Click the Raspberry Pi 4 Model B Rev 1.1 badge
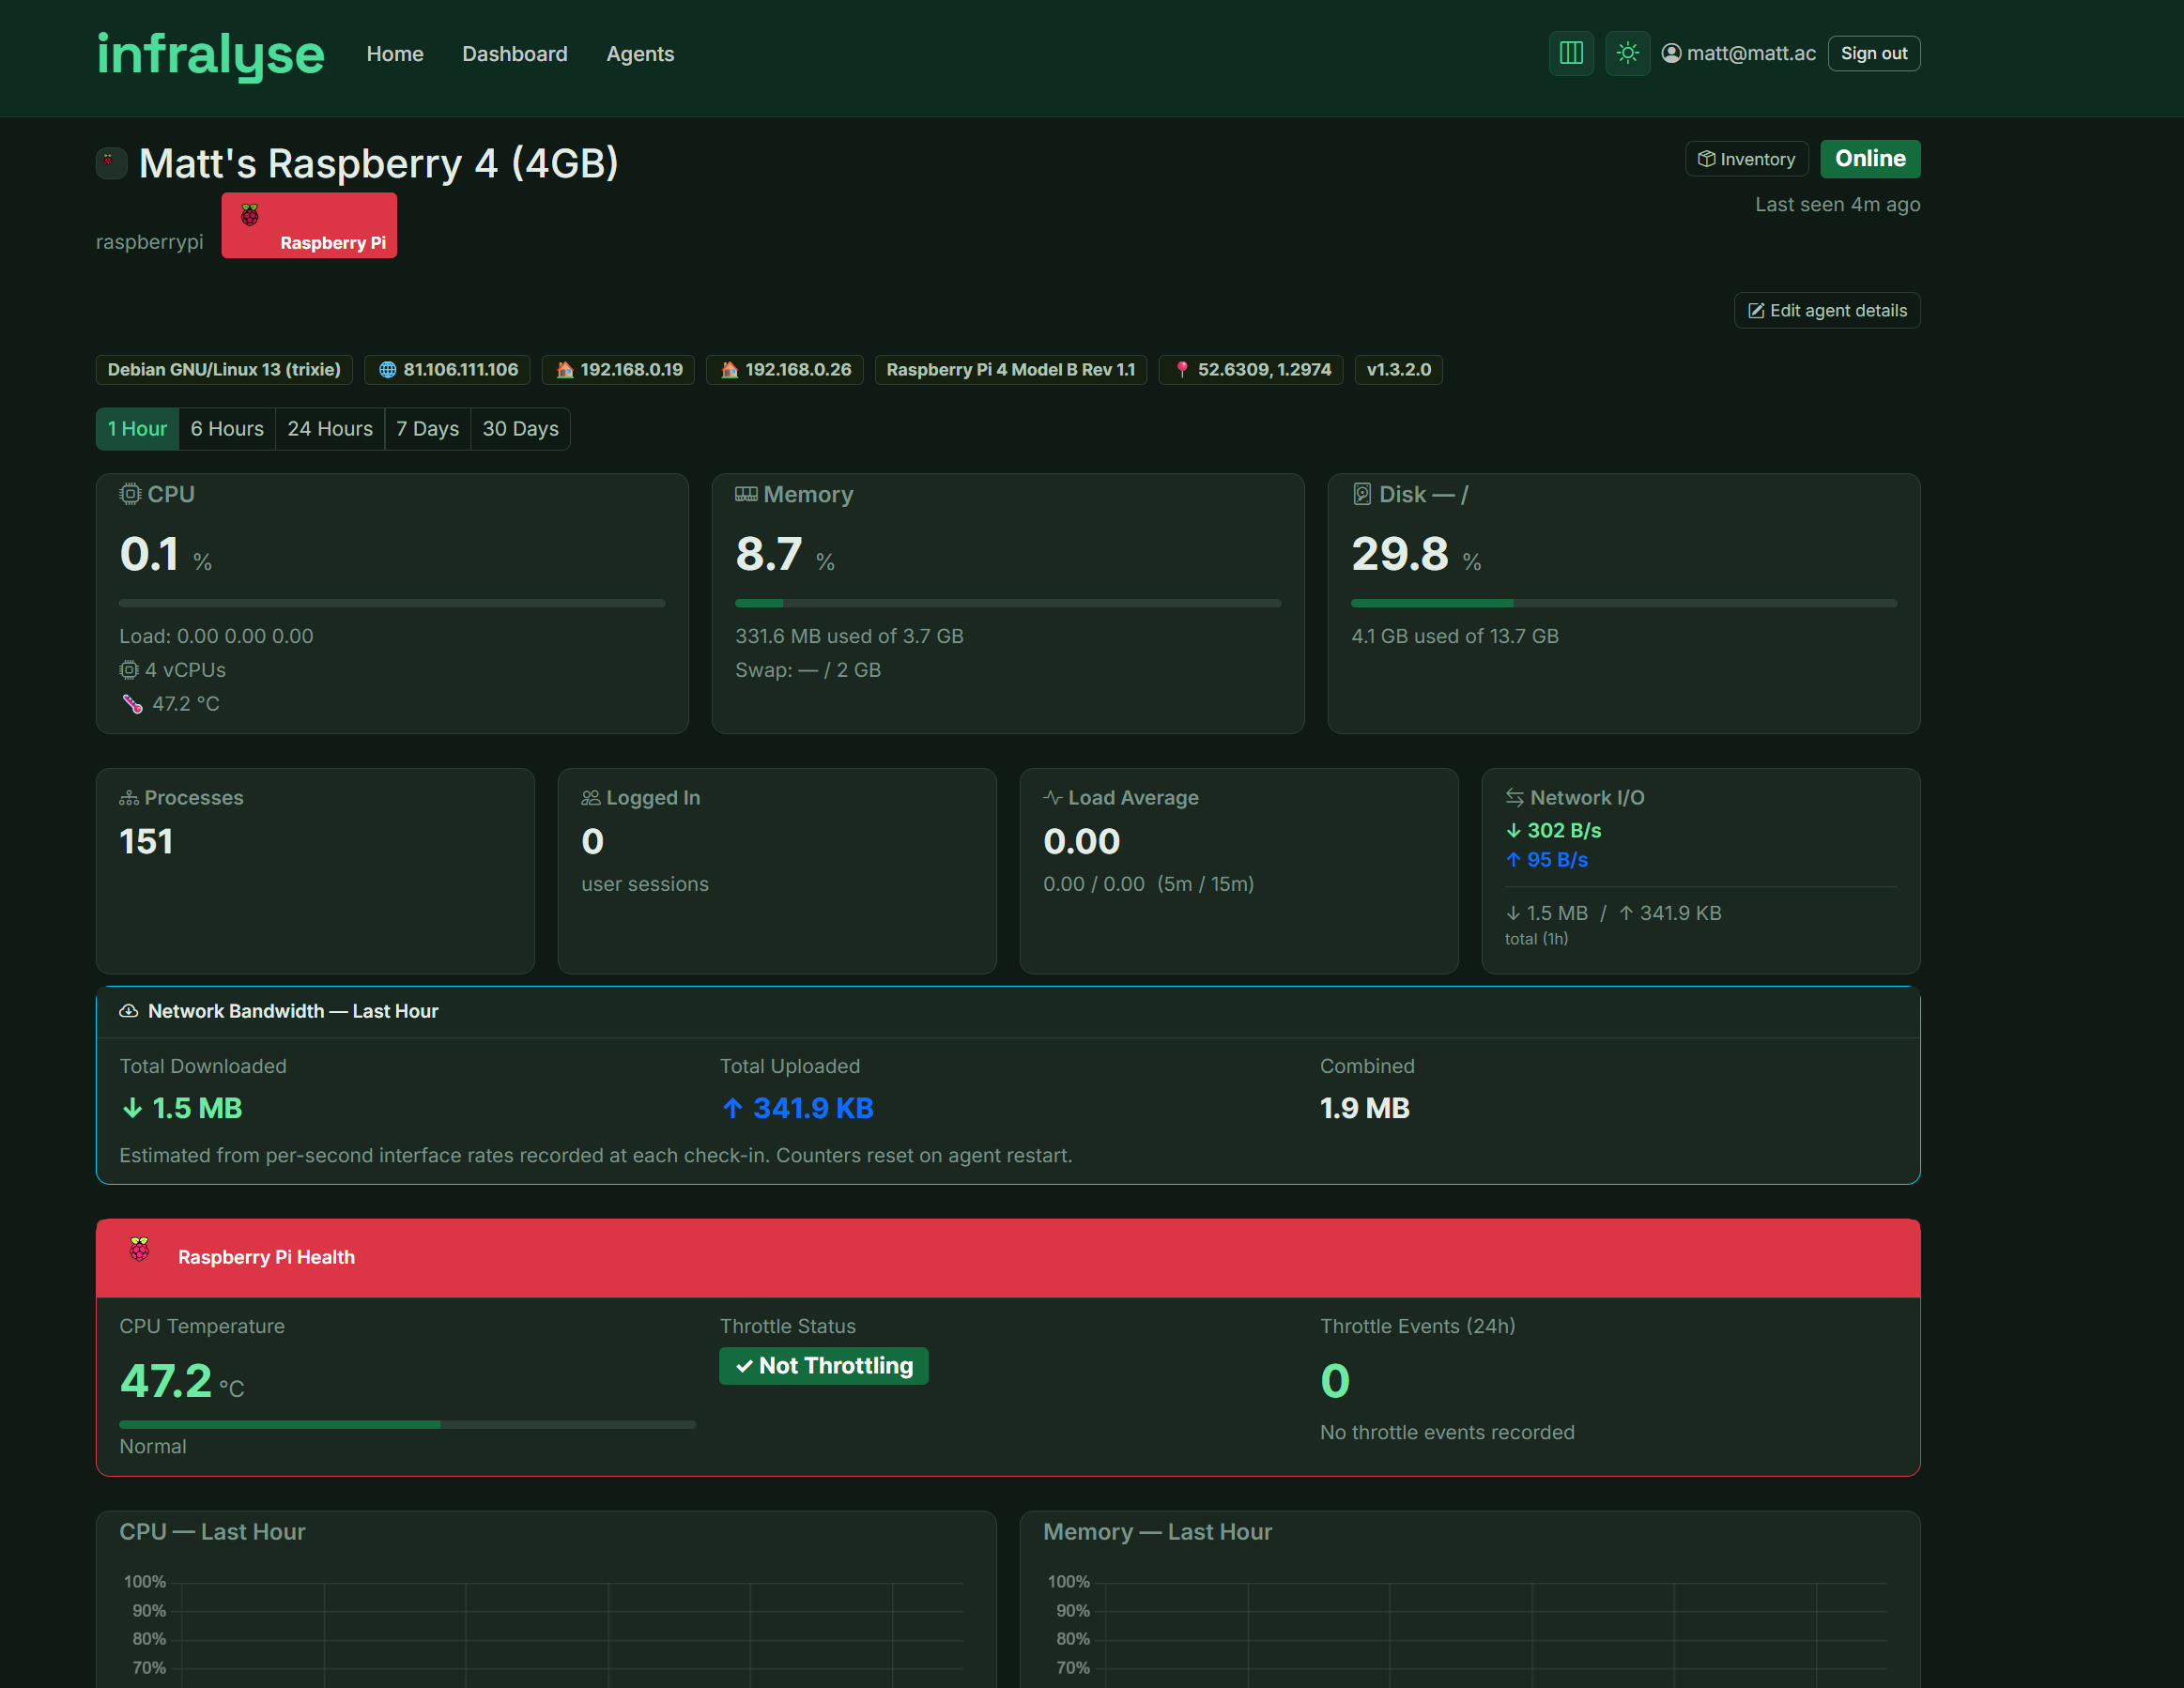2184x1688 pixels. (x=1010, y=370)
